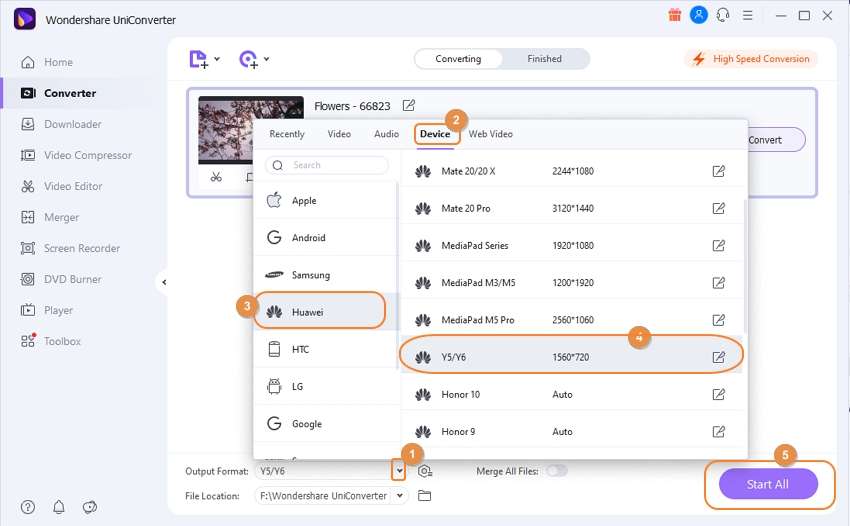Switch to the Video format tab
The image size is (850, 526).
pos(339,133)
